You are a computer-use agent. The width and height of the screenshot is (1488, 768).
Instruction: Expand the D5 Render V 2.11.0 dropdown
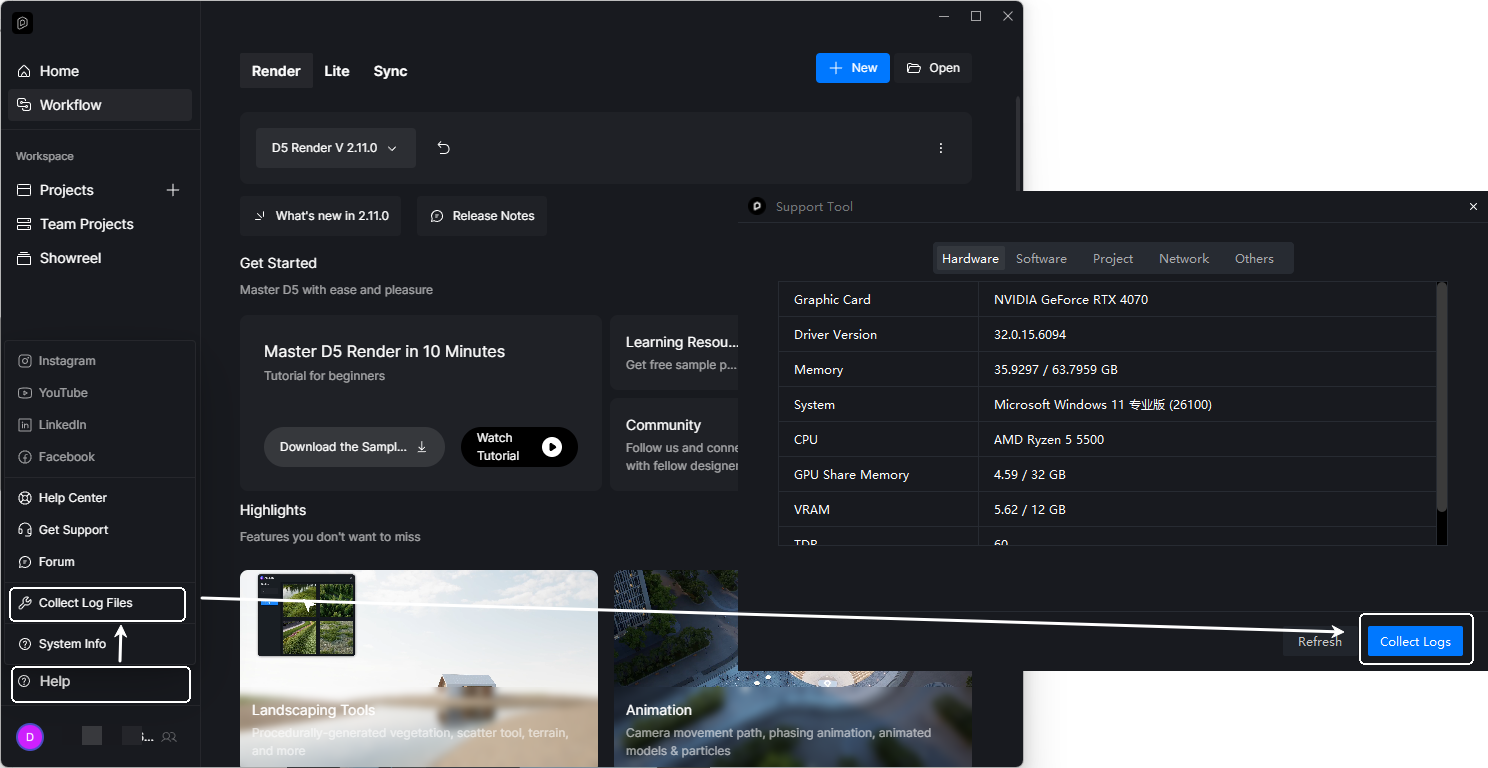pos(336,148)
